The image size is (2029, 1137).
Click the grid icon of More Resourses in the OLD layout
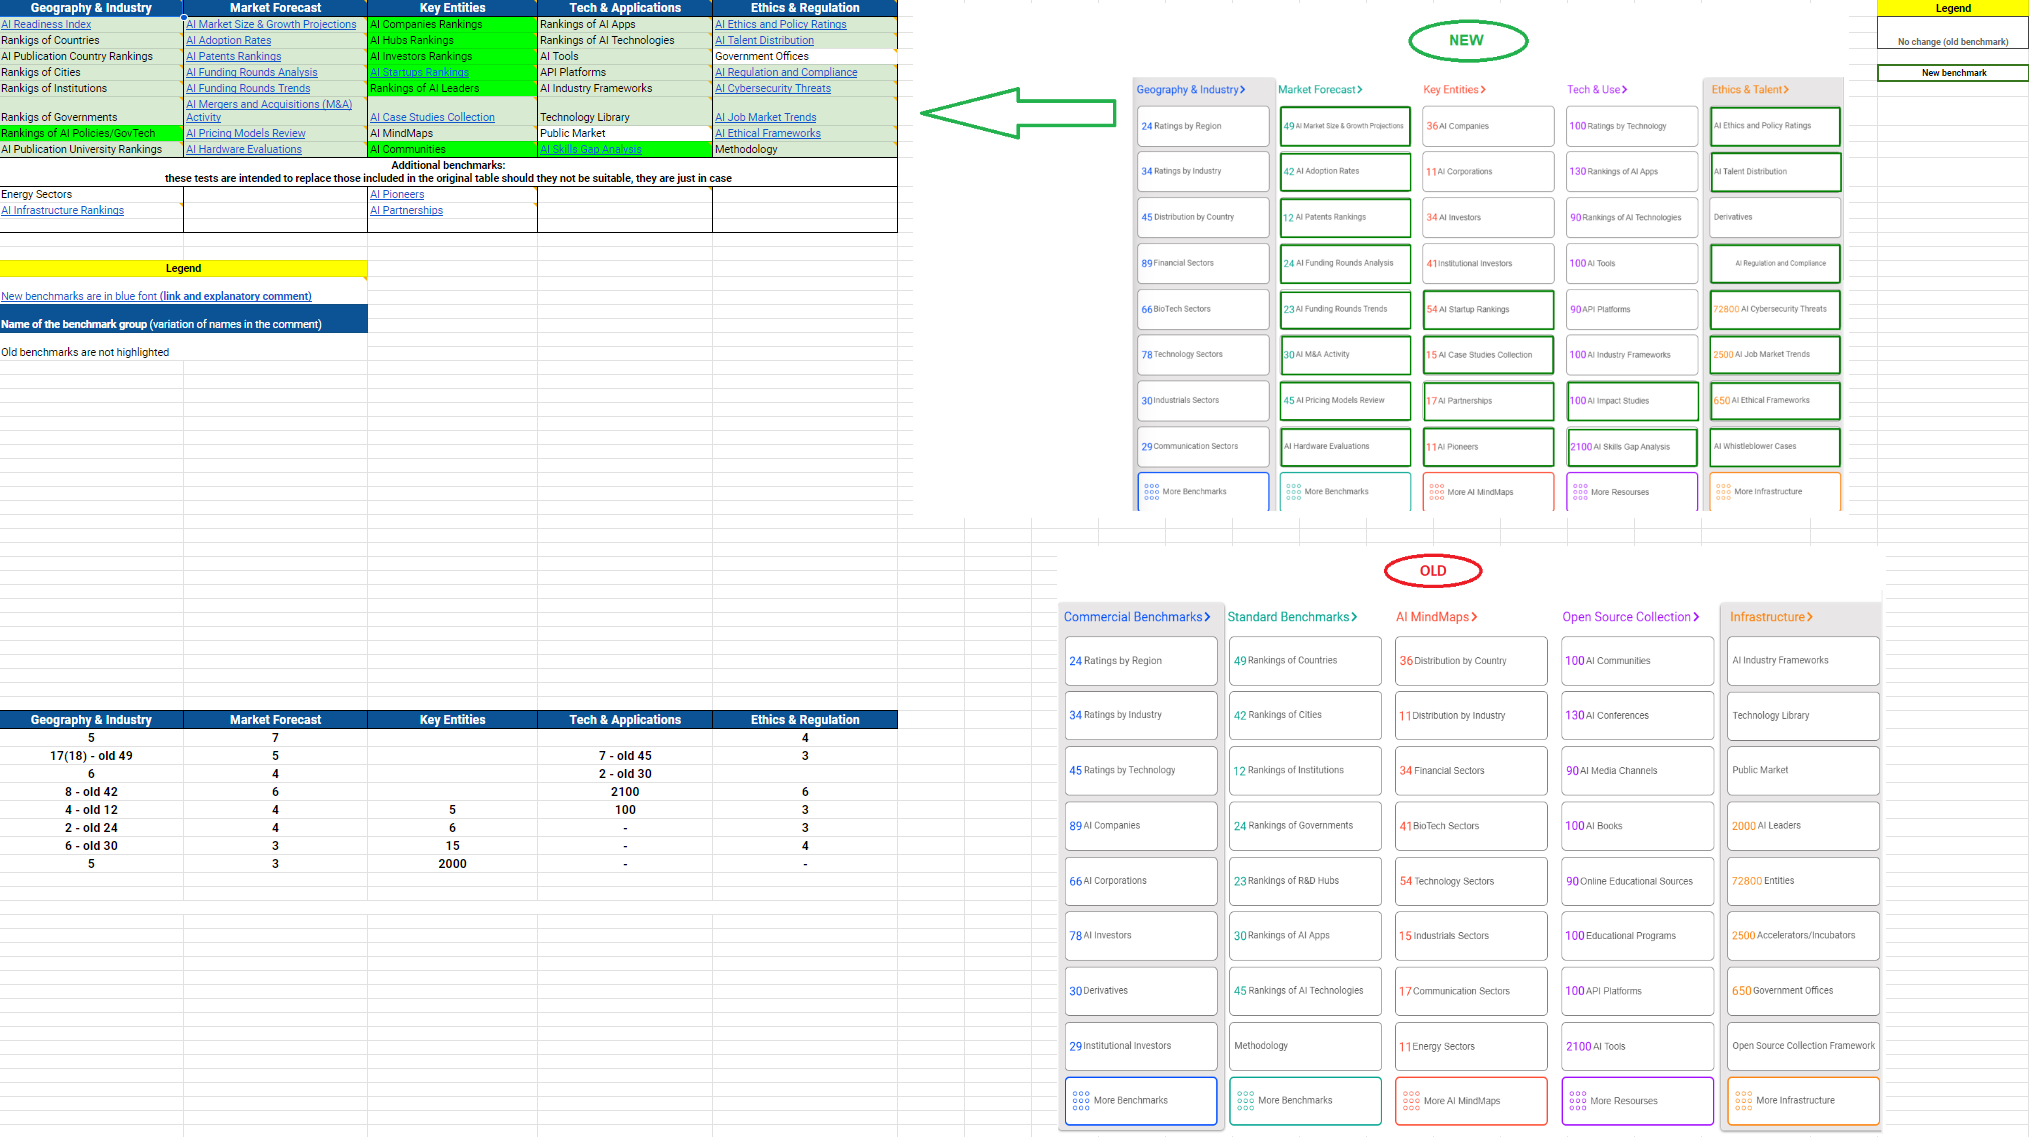coord(1577,1100)
